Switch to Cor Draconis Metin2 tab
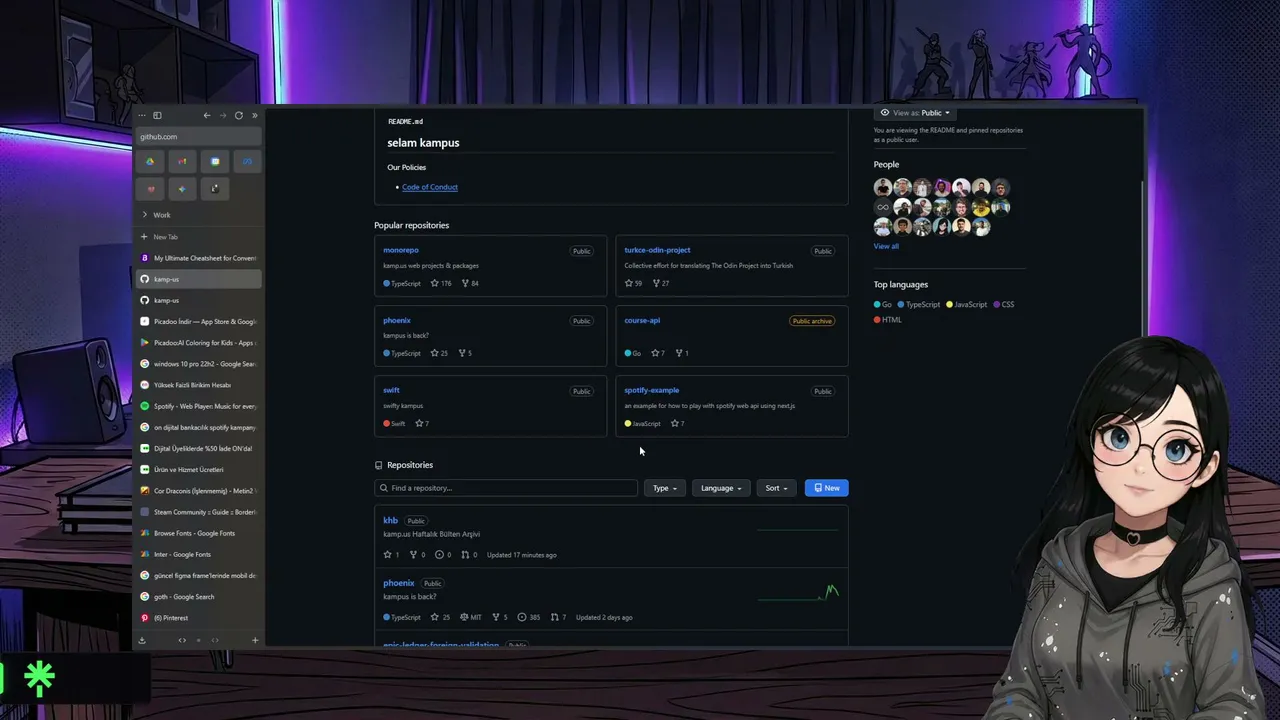The height and width of the screenshot is (720, 1280). click(x=198, y=491)
